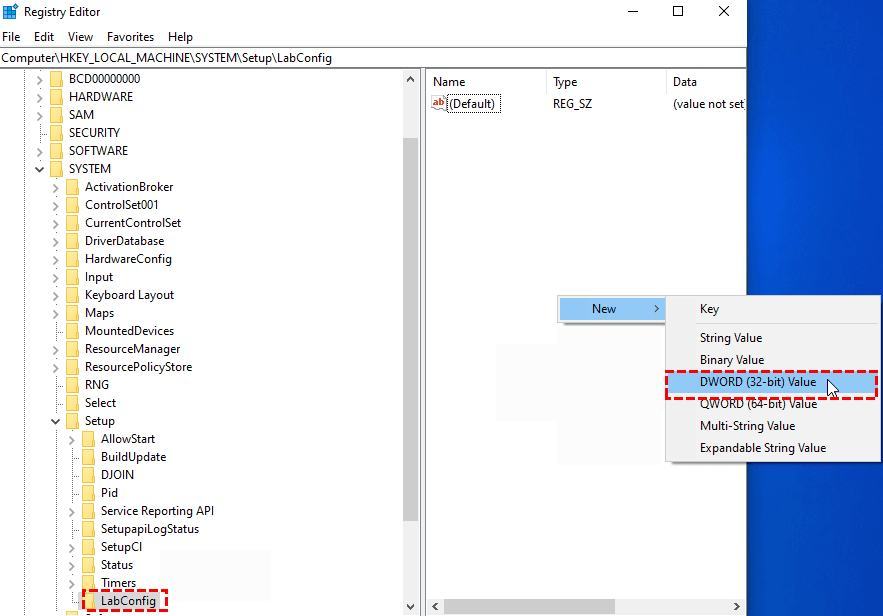Viewport: 883px width, 616px height.
Task: Click the Pid folder icon
Action: [88, 493]
